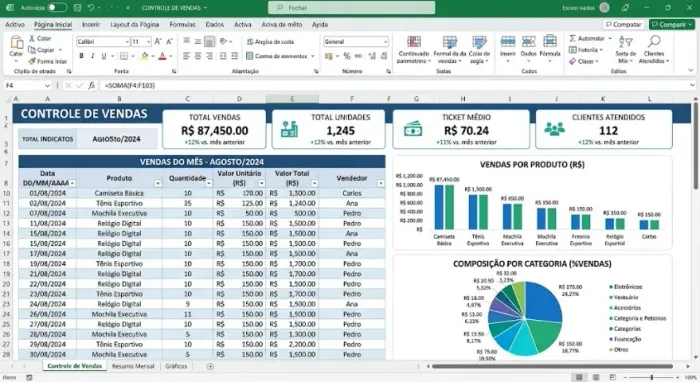
Task: Toggle bold formatting
Action: pyautogui.click(x=81, y=56)
